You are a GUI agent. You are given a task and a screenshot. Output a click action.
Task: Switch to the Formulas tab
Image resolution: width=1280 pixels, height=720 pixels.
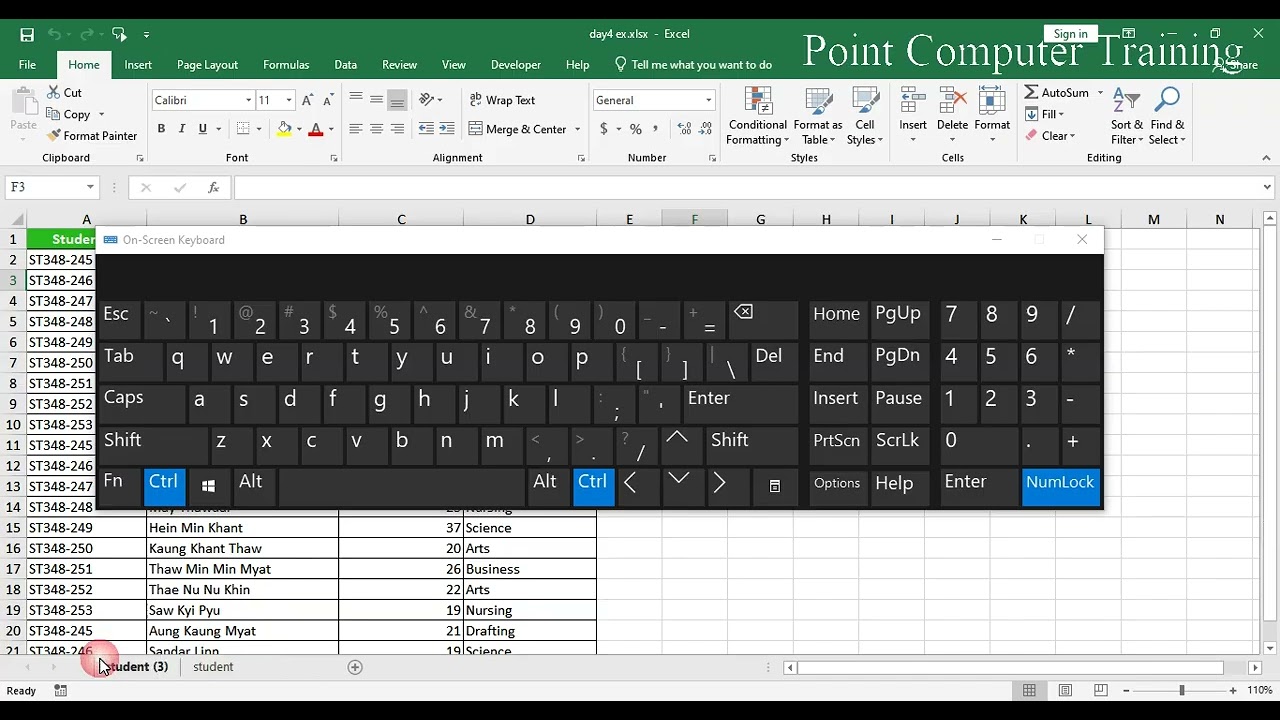286,65
